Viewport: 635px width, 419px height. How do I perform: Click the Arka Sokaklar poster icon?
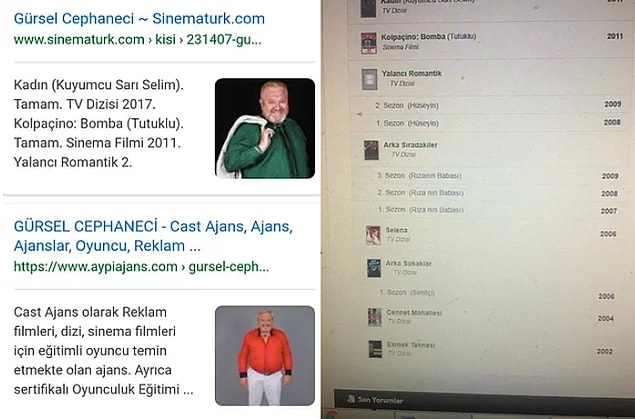click(374, 268)
